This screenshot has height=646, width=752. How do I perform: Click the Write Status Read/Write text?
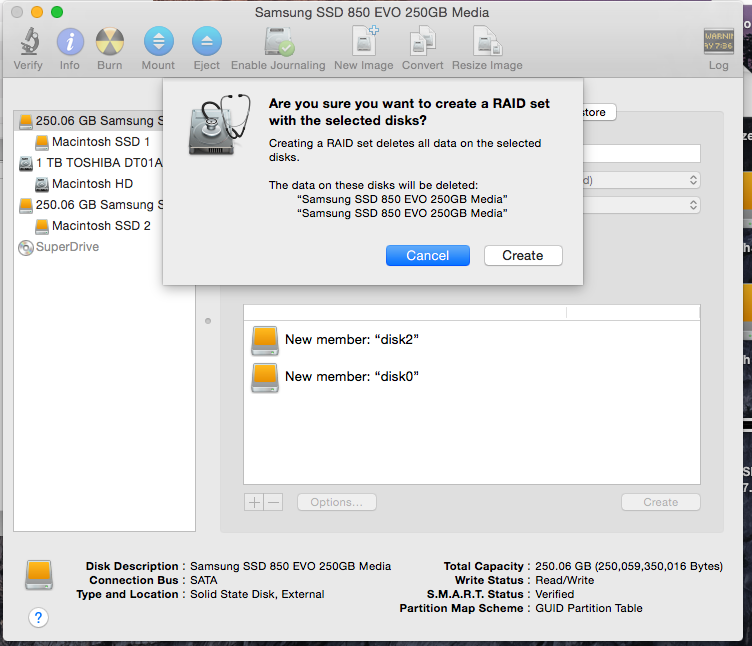(564, 580)
